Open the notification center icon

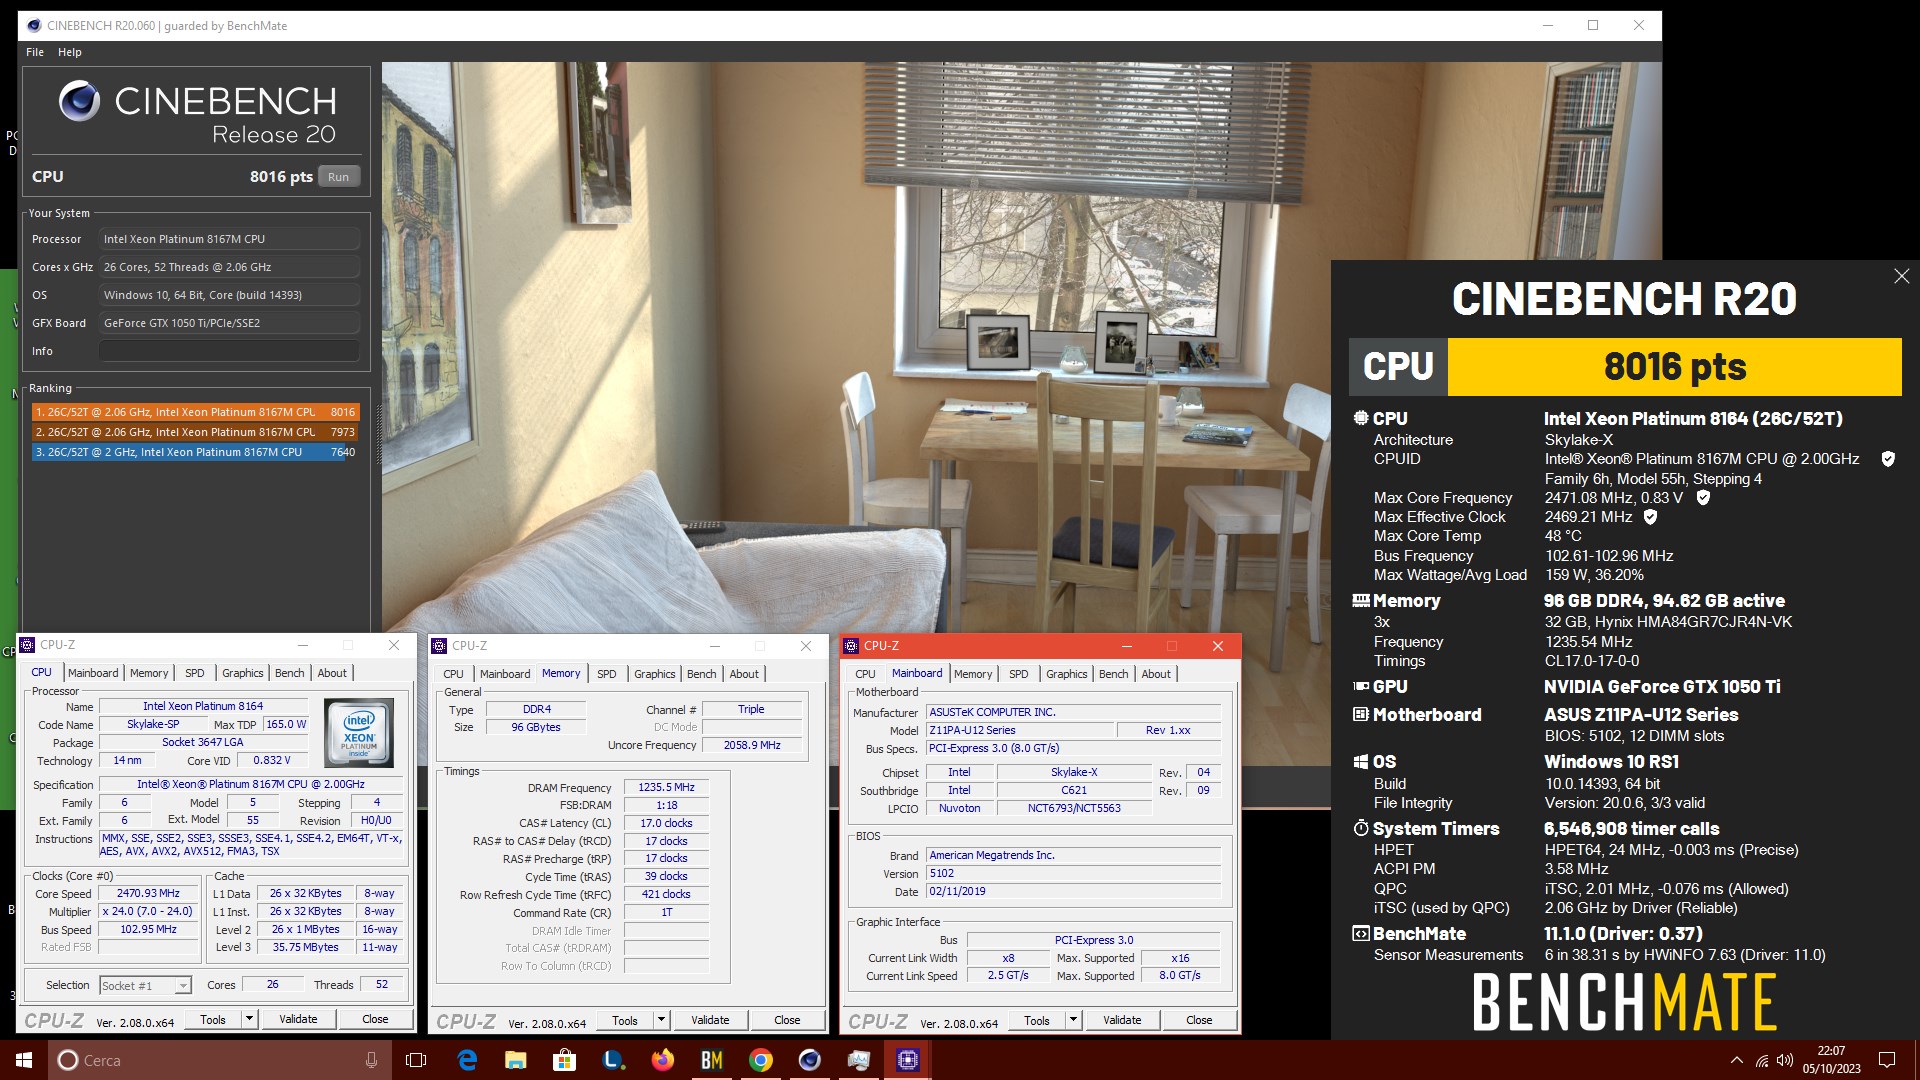1887,1060
